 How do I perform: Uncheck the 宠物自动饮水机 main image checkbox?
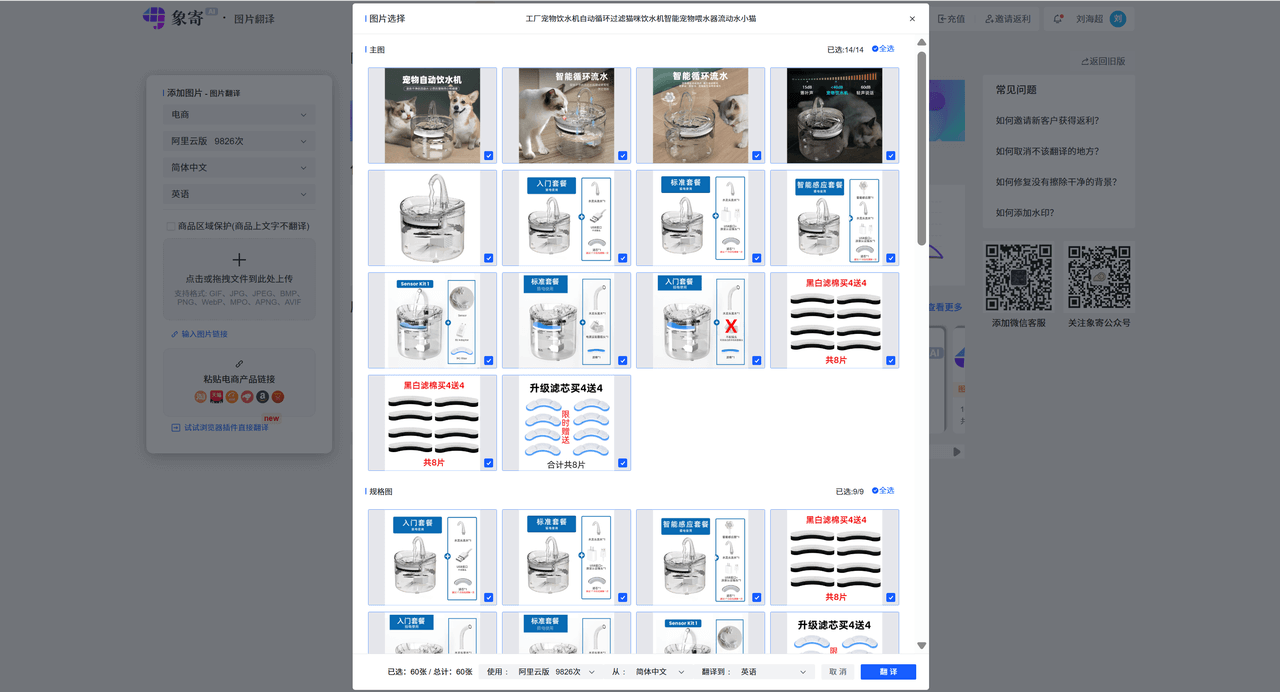(x=488, y=156)
